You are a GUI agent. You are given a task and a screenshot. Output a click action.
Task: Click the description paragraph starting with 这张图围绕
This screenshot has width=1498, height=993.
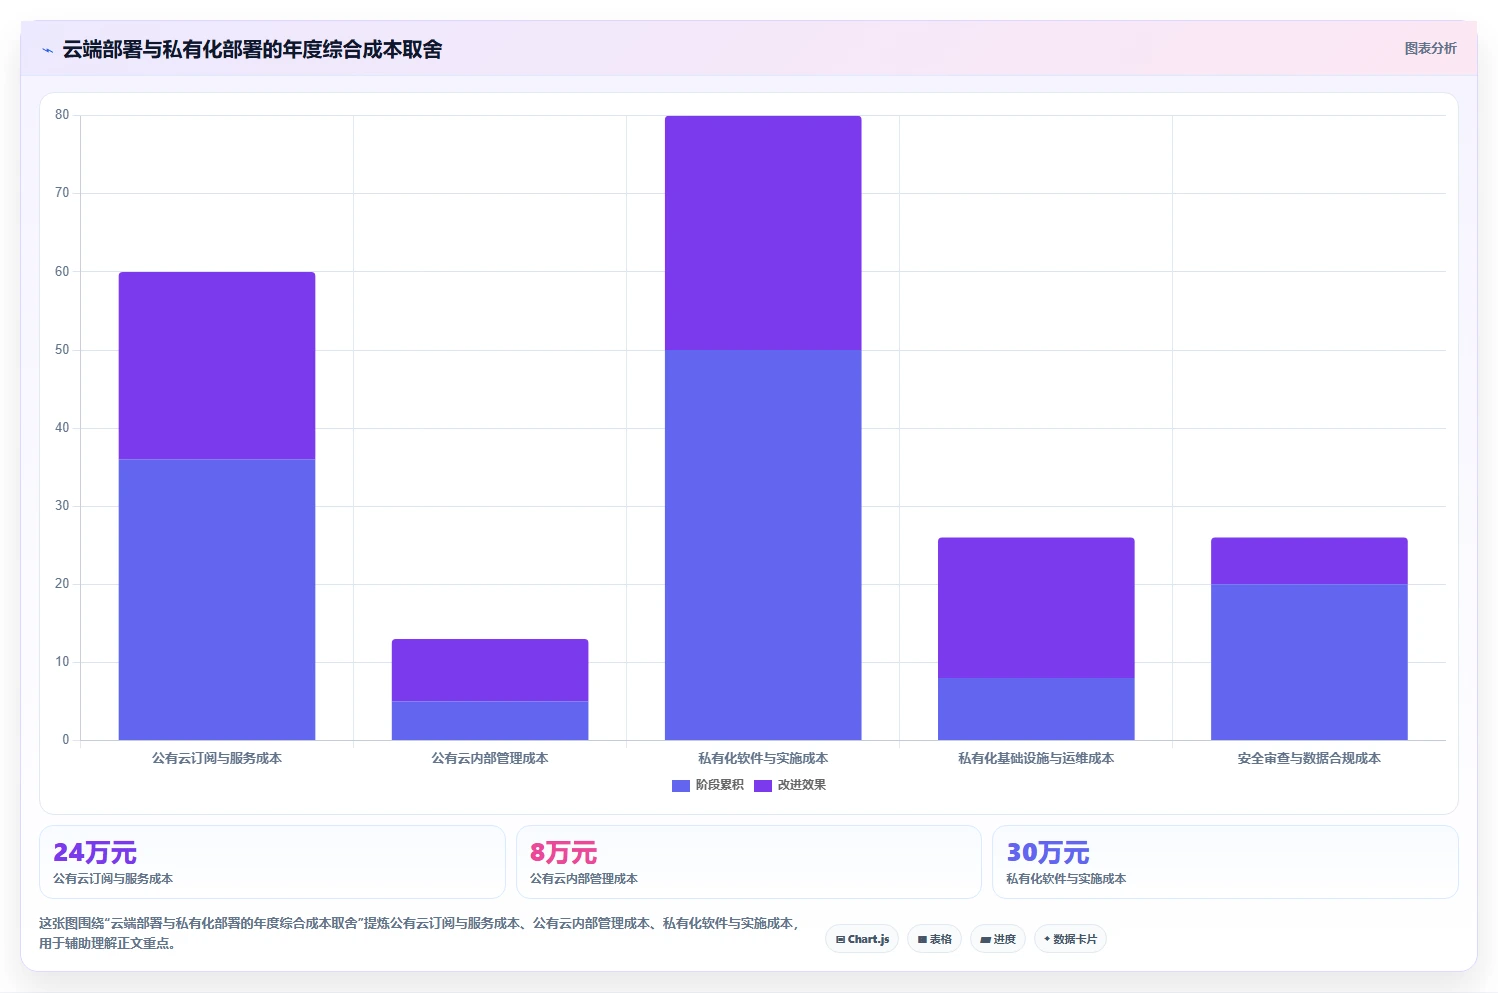coord(420,933)
